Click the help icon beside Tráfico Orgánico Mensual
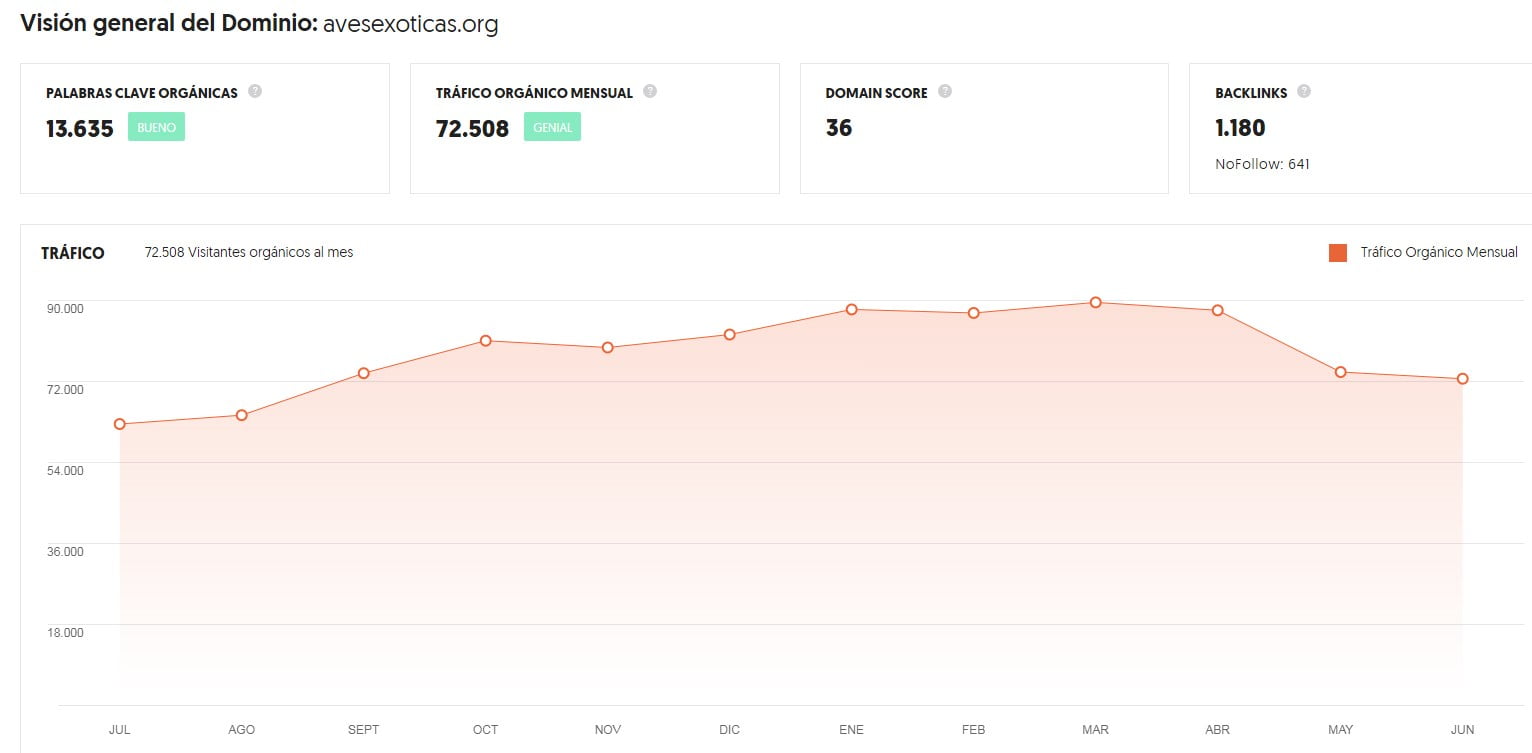The width and height of the screenshot is (1532, 753). pos(650,91)
